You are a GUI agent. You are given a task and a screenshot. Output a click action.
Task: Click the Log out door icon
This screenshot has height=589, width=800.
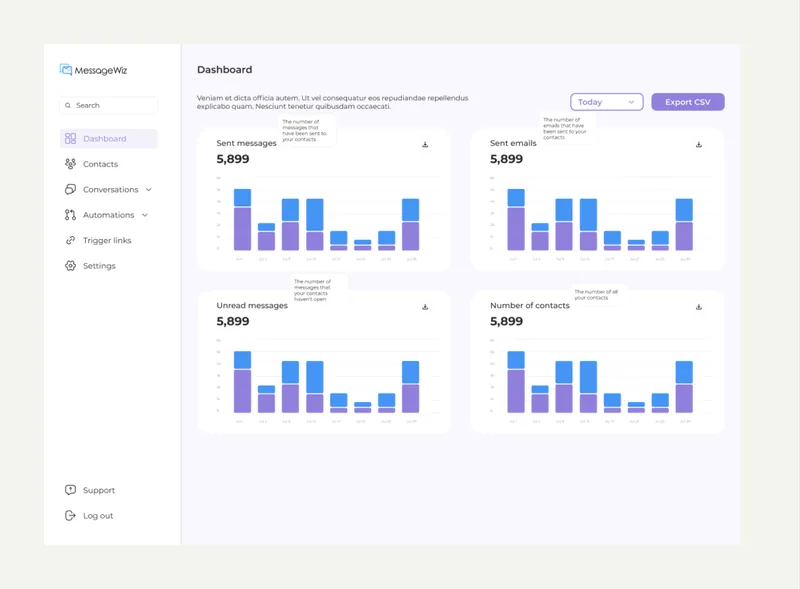[70, 516]
